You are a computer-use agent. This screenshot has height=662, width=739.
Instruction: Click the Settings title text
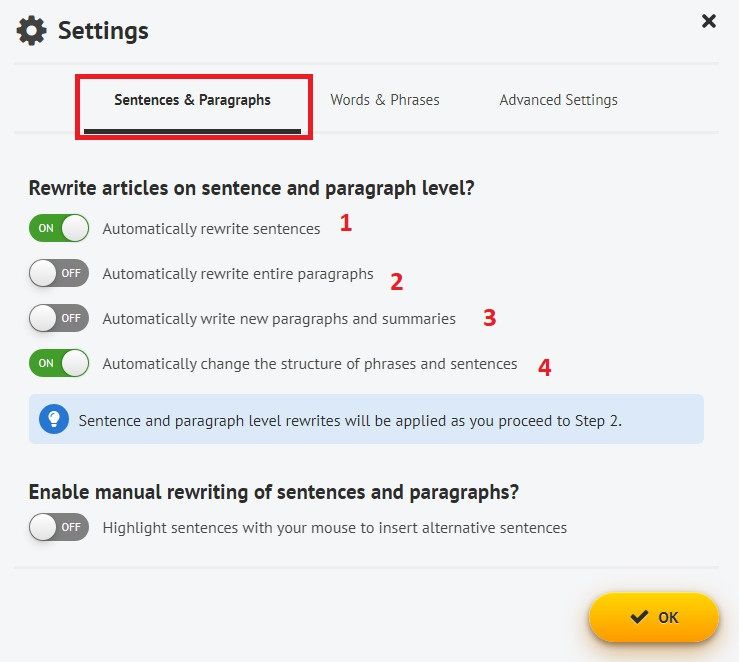pos(103,31)
